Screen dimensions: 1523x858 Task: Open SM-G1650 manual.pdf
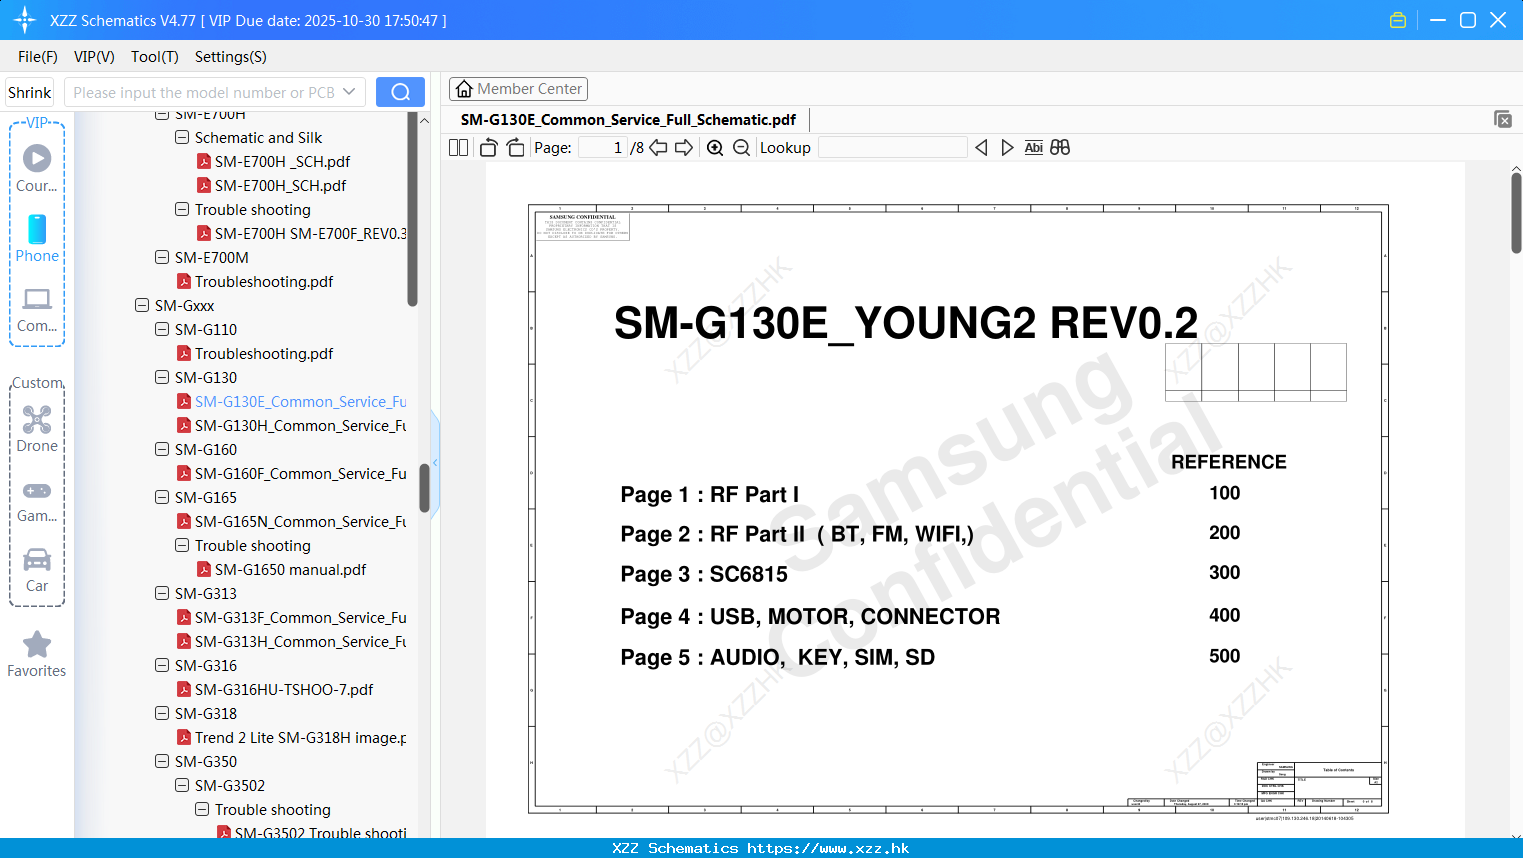281,569
